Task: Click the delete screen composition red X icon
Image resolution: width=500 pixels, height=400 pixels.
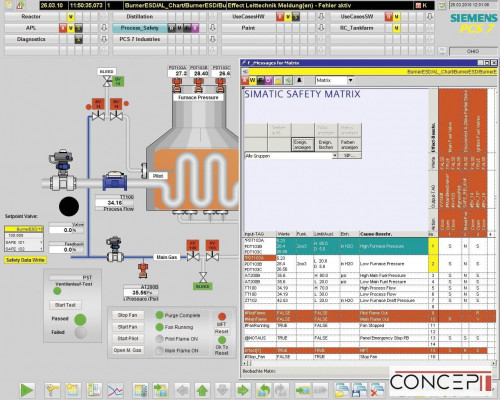Action: [x=377, y=390]
